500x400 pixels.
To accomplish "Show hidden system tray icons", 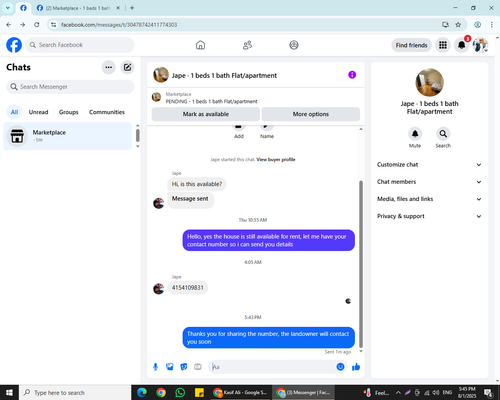I will coord(398,393).
